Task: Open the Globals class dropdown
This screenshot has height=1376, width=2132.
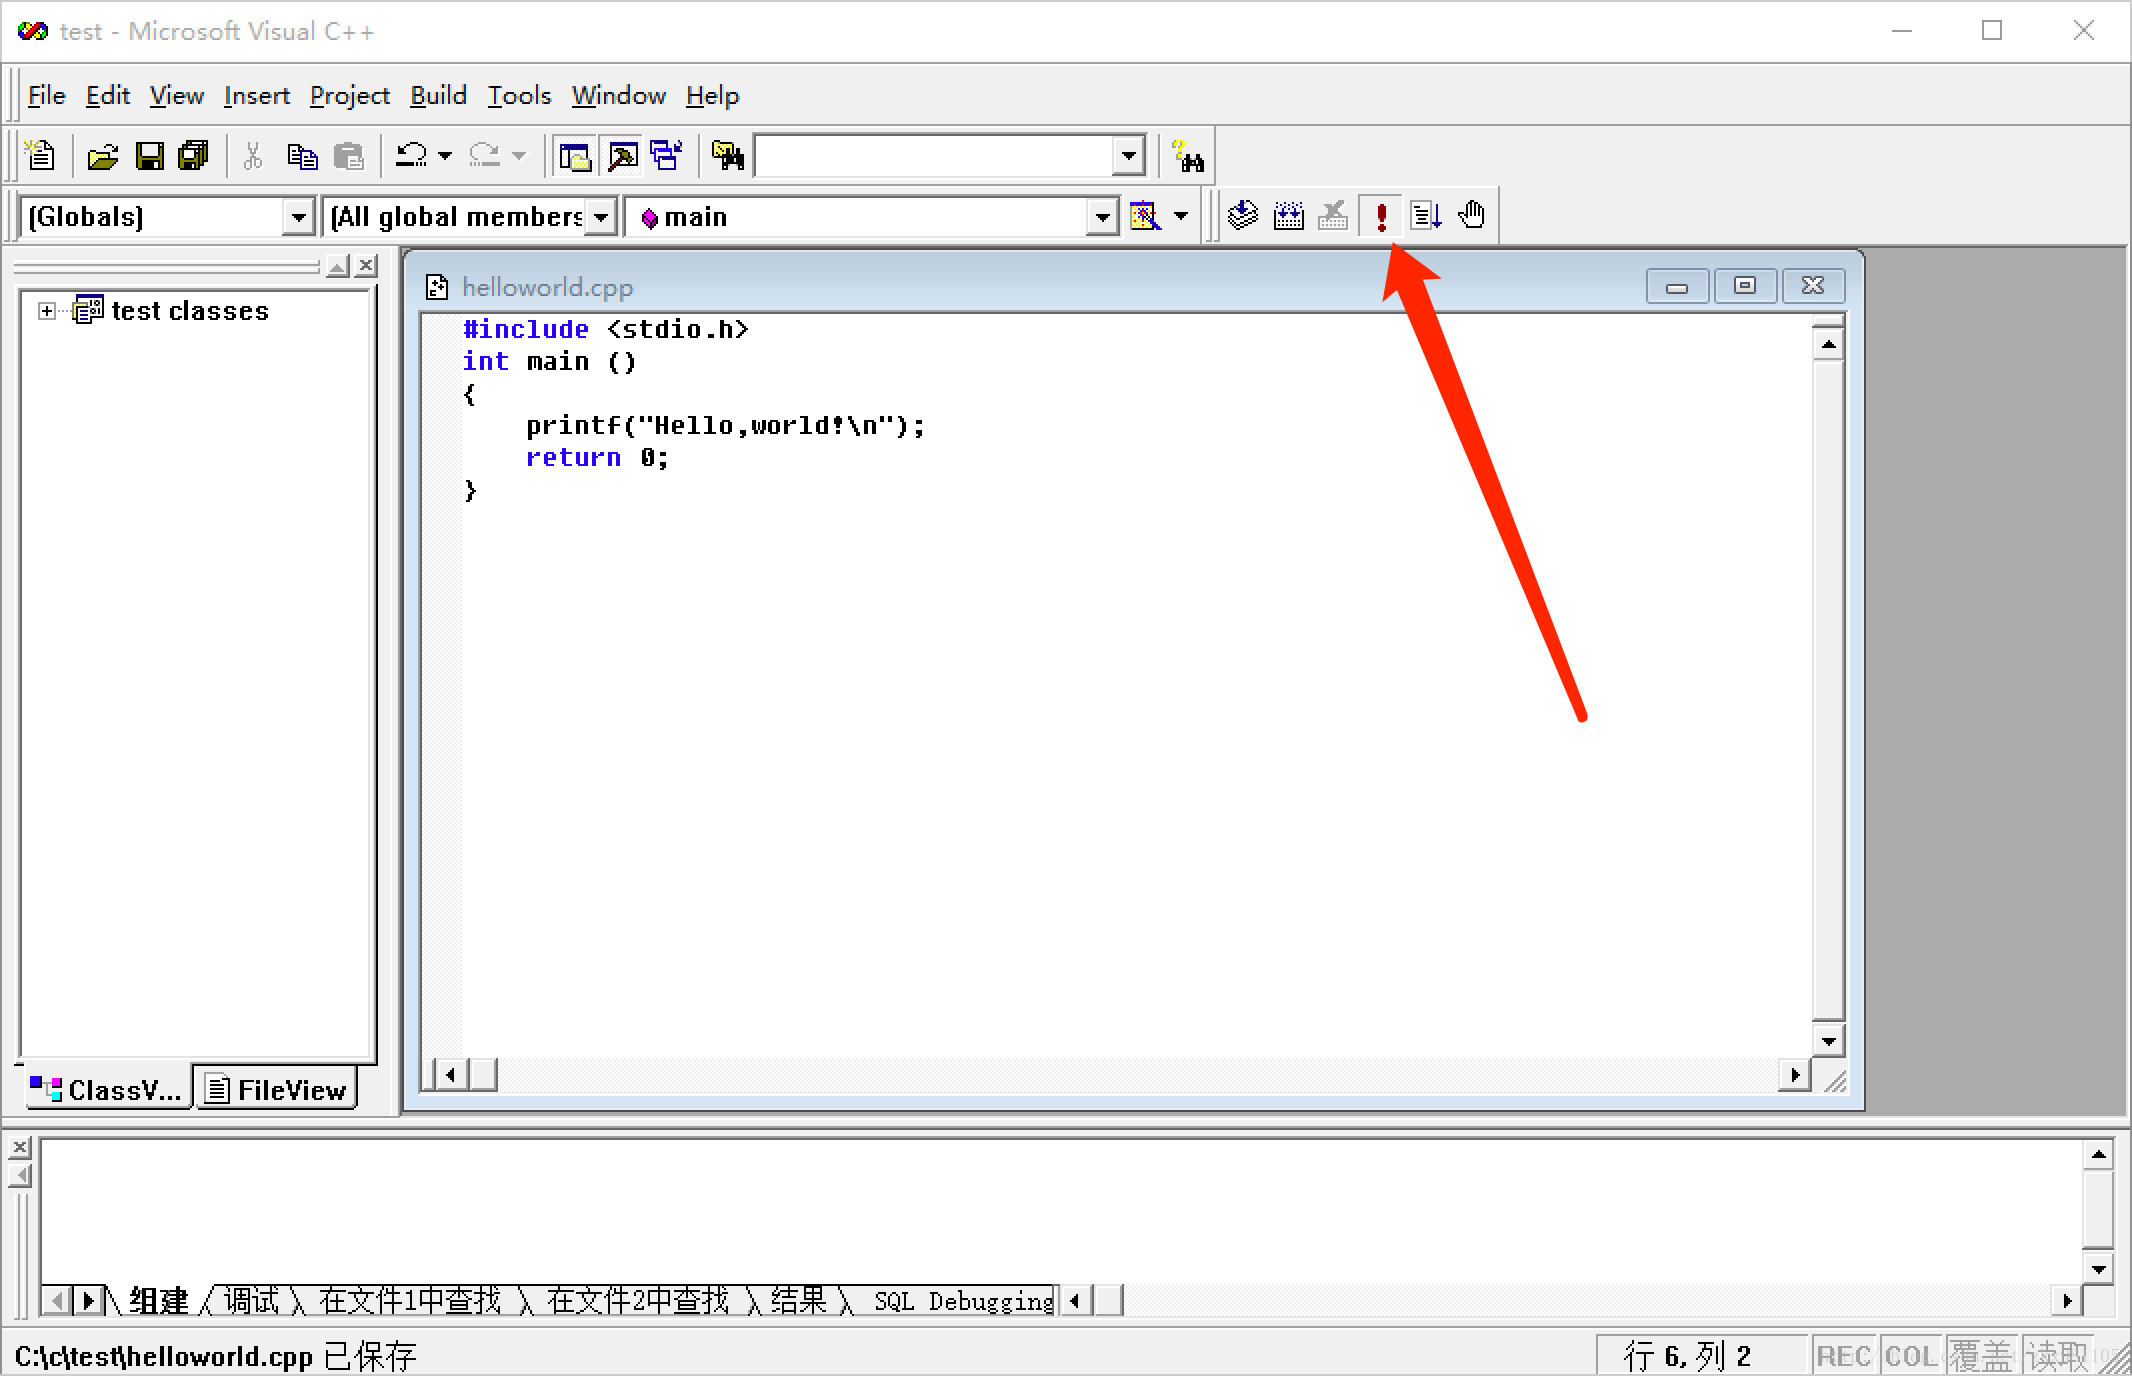Action: 298,217
